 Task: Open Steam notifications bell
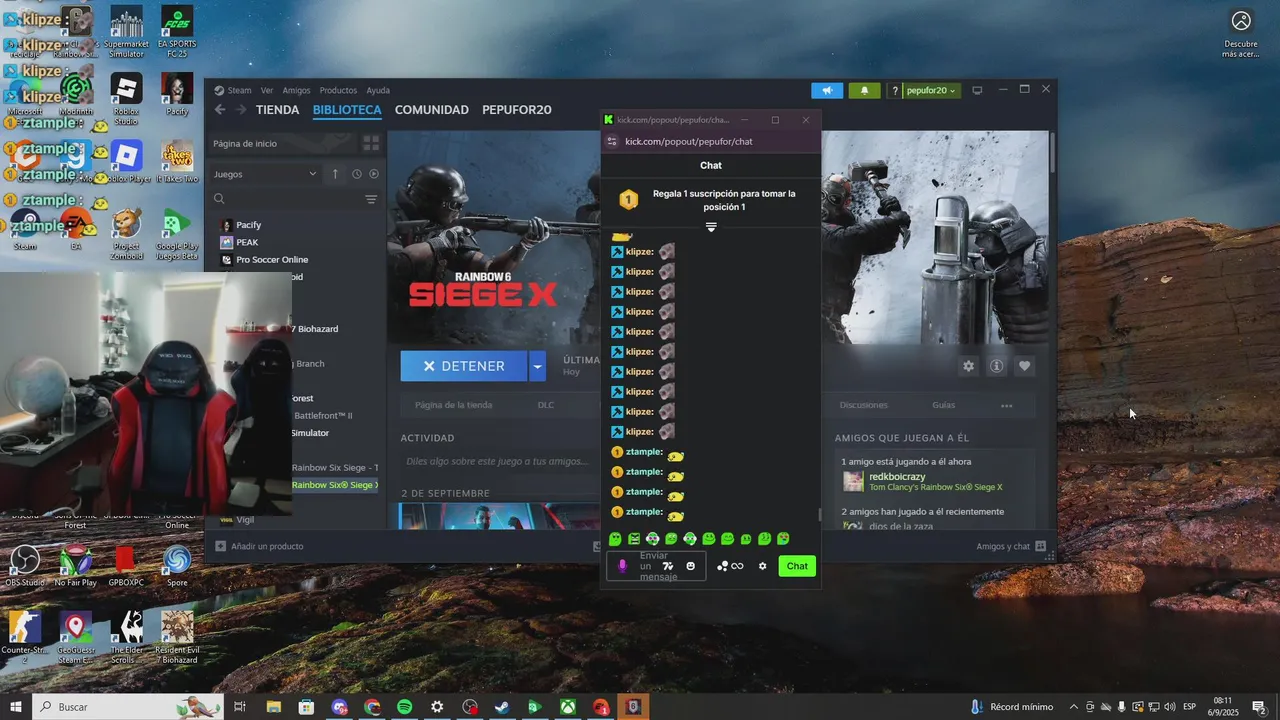pos(865,90)
